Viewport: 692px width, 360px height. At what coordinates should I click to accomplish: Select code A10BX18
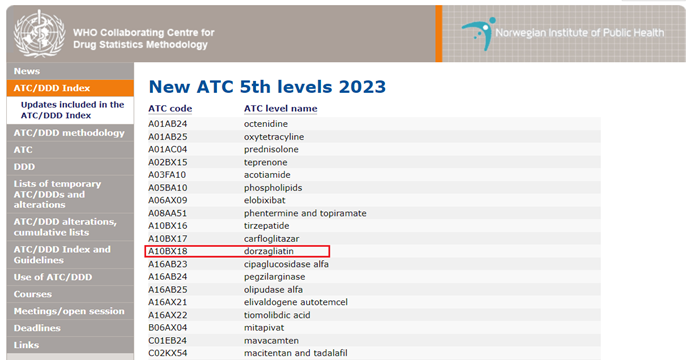click(x=167, y=251)
